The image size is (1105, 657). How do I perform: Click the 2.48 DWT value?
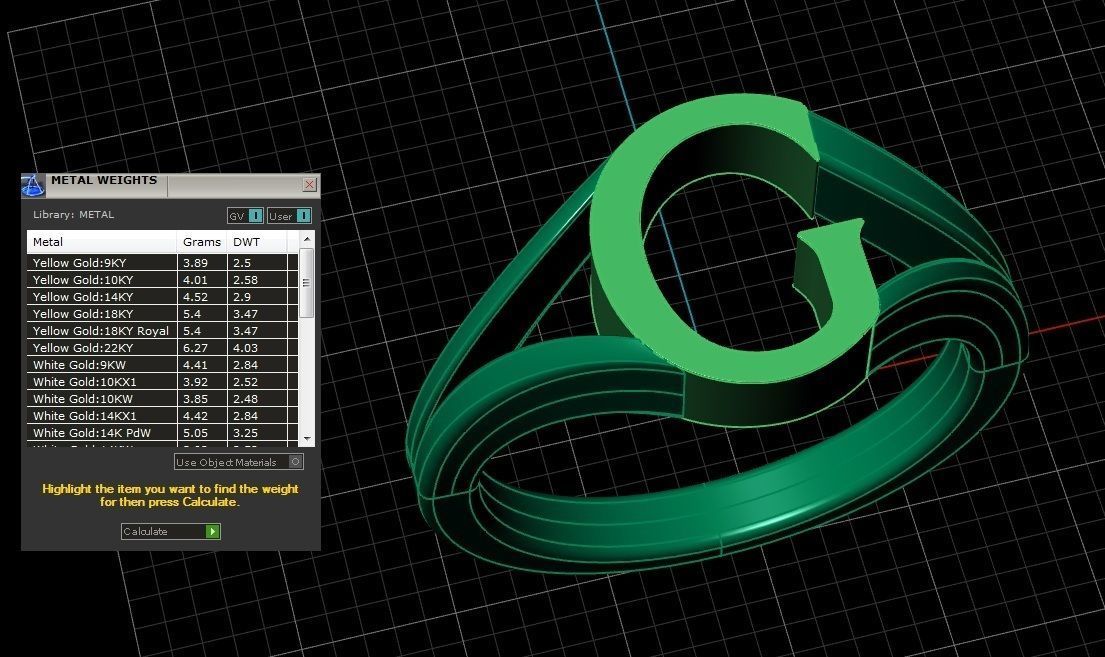(245, 398)
